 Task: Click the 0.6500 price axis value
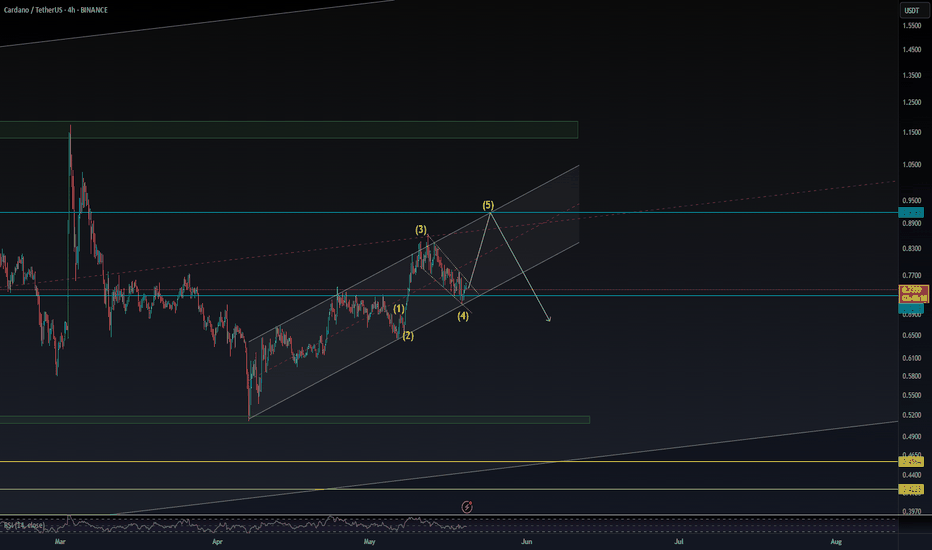[912, 336]
